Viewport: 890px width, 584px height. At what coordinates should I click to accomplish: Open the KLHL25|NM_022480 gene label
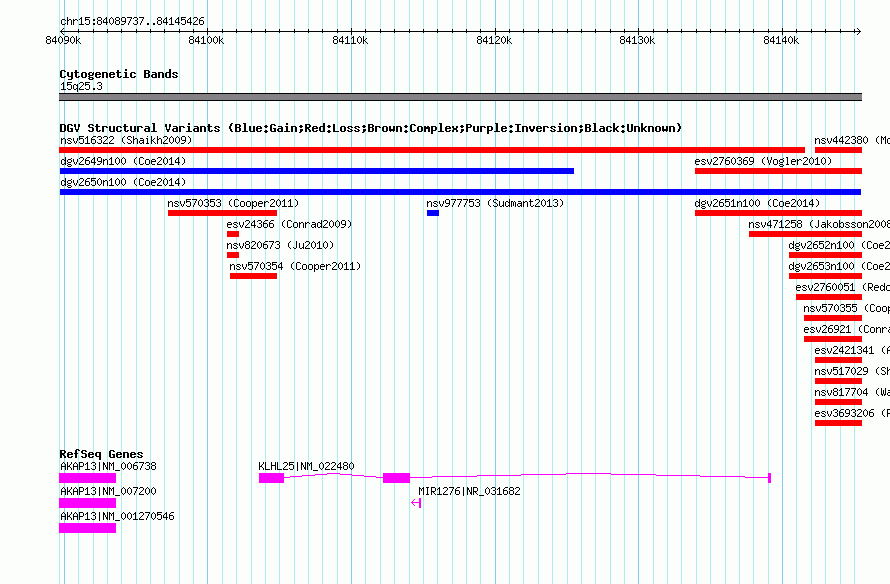(x=306, y=466)
